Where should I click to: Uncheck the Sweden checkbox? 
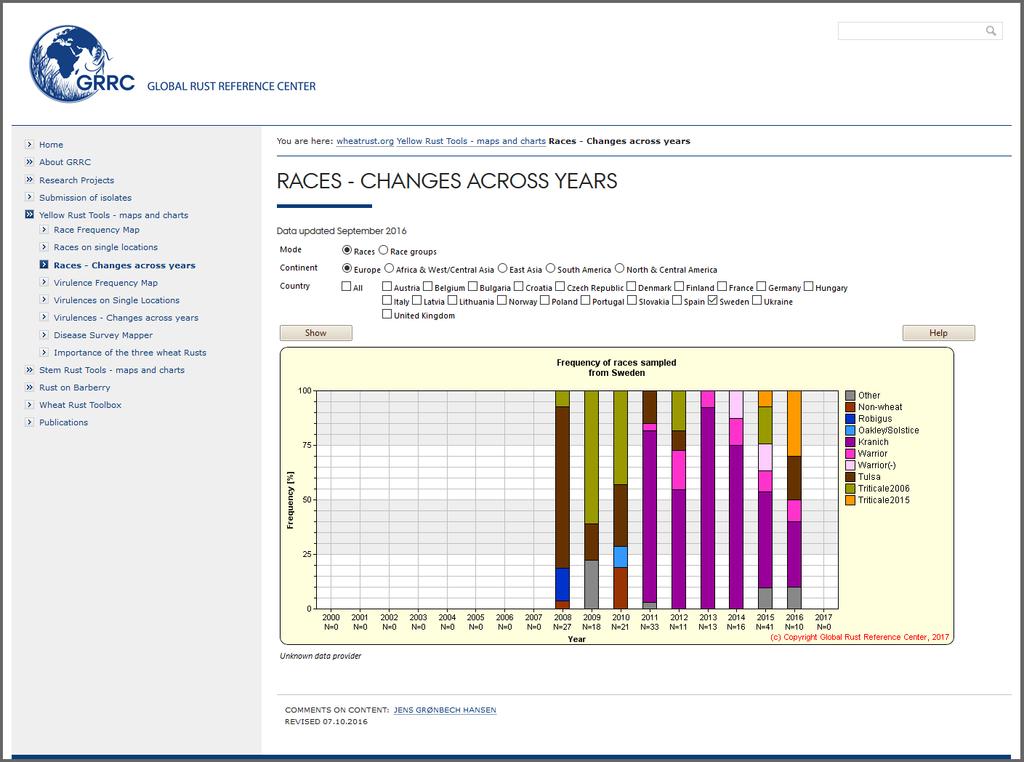point(712,300)
